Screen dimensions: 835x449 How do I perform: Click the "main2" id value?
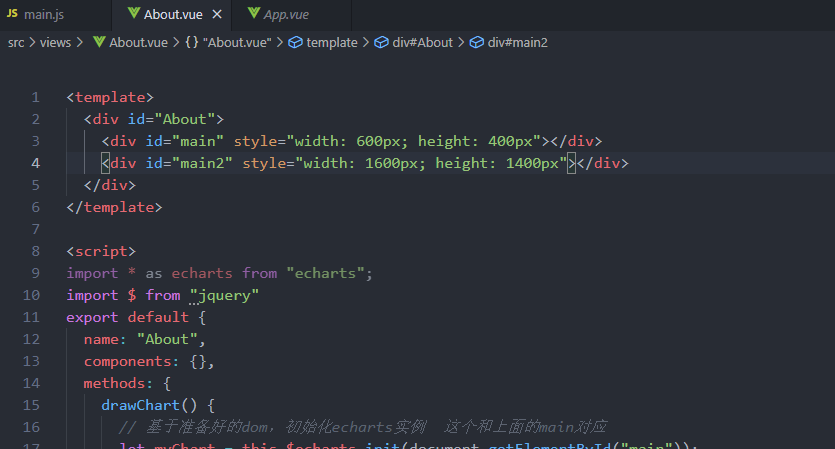tap(202, 163)
